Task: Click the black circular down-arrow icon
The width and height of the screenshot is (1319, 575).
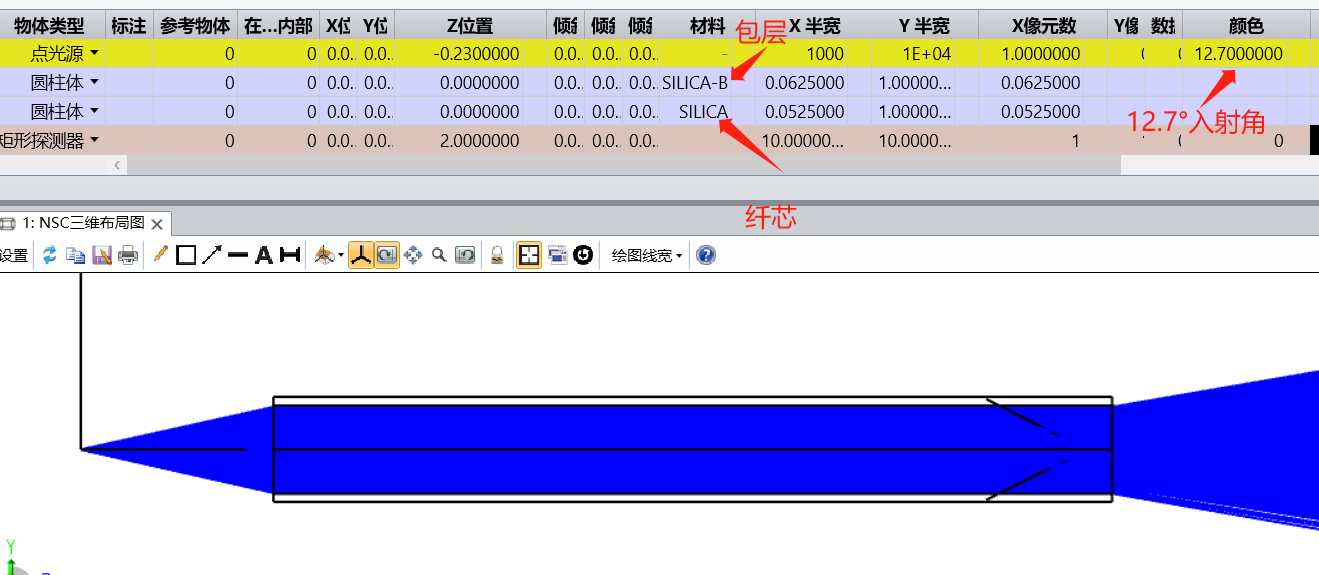Action: point(583,255)
